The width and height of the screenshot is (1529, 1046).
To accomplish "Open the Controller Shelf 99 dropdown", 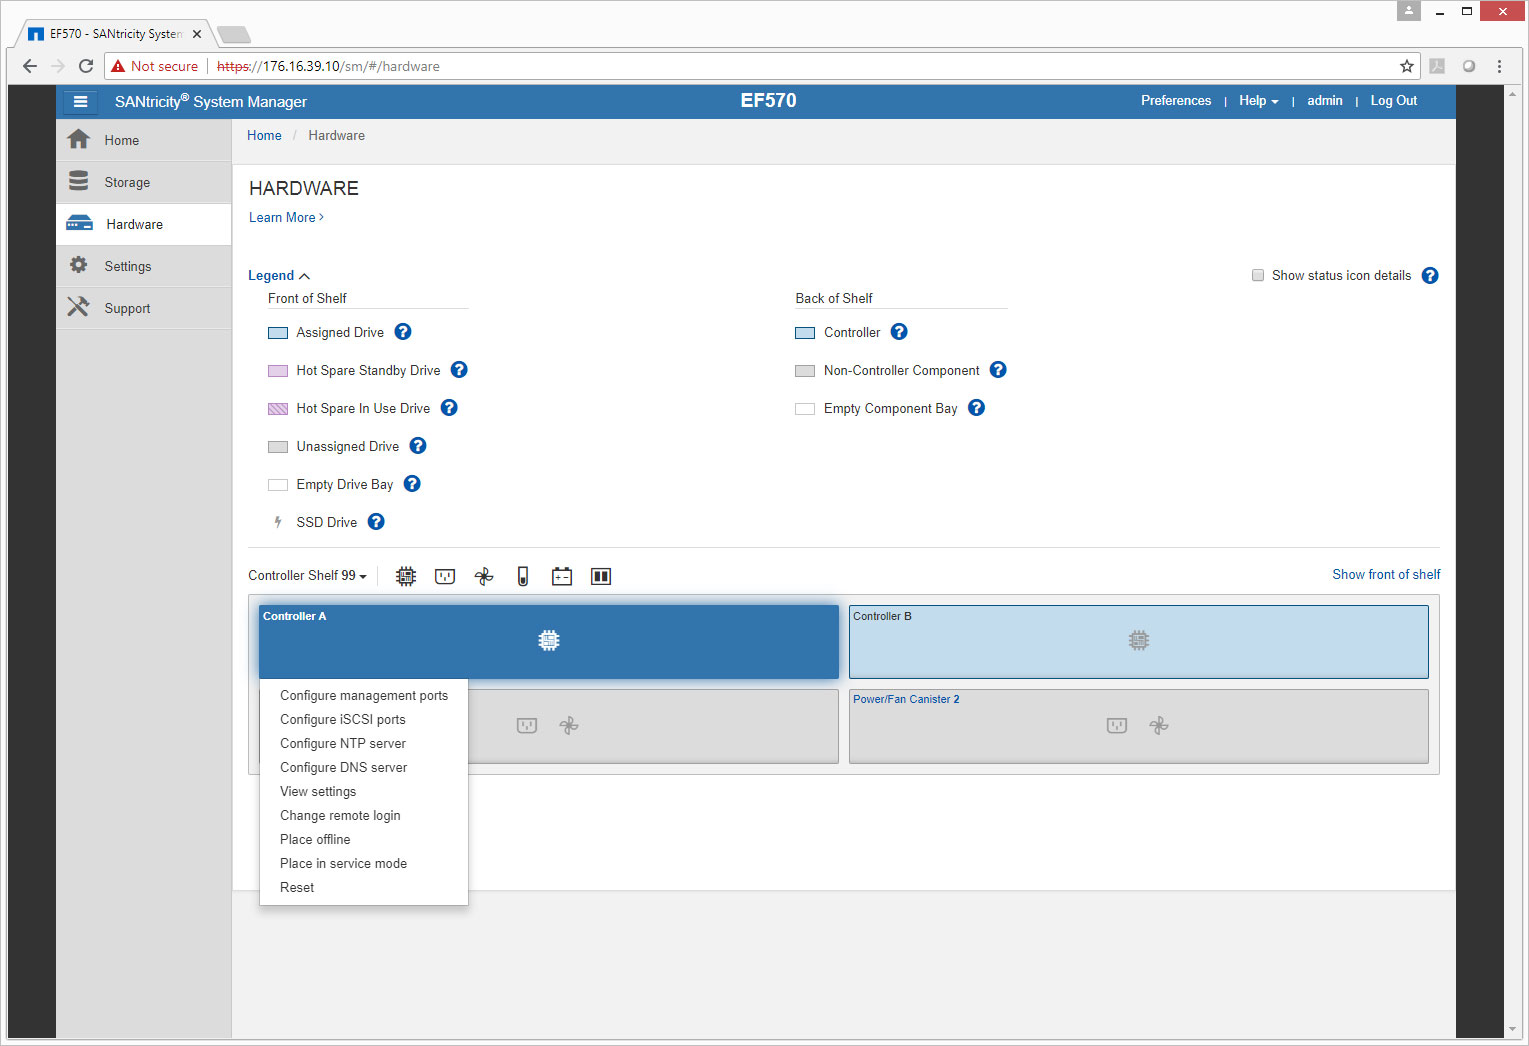I will [307, 576].
